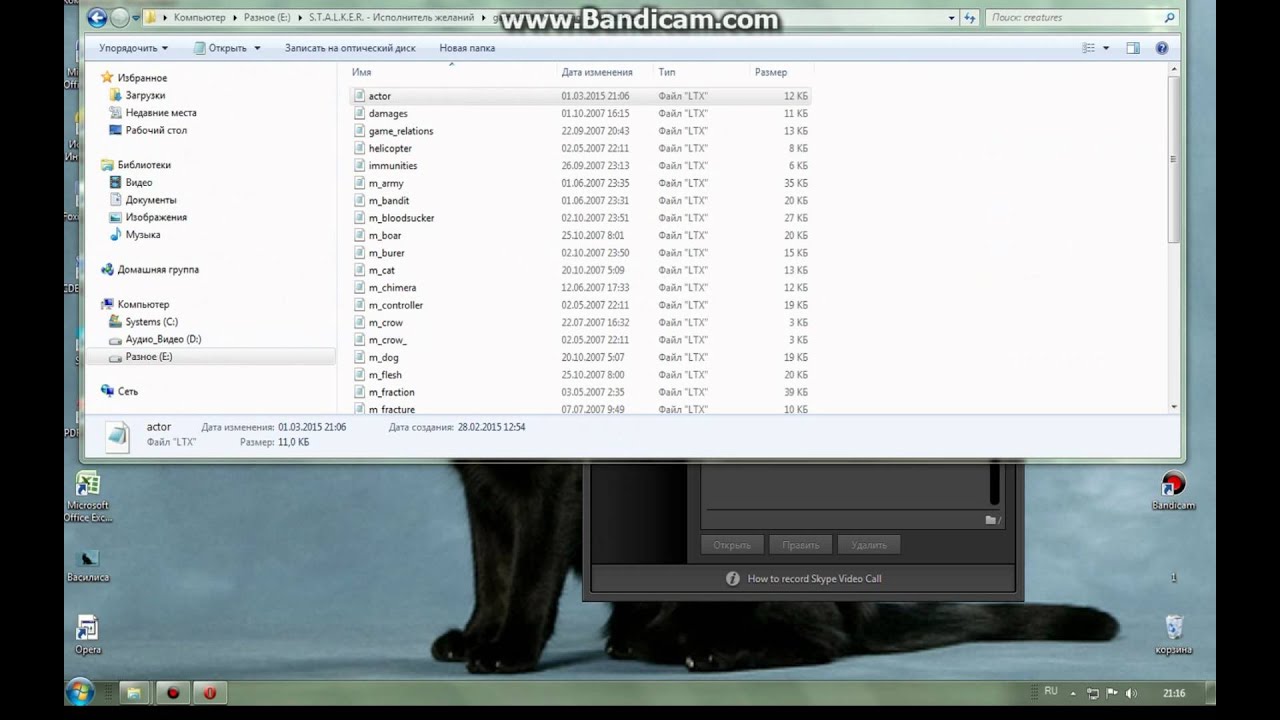The image size is (1280, 720).
Task: Select the m_army file icon
Action: (359, 183)
